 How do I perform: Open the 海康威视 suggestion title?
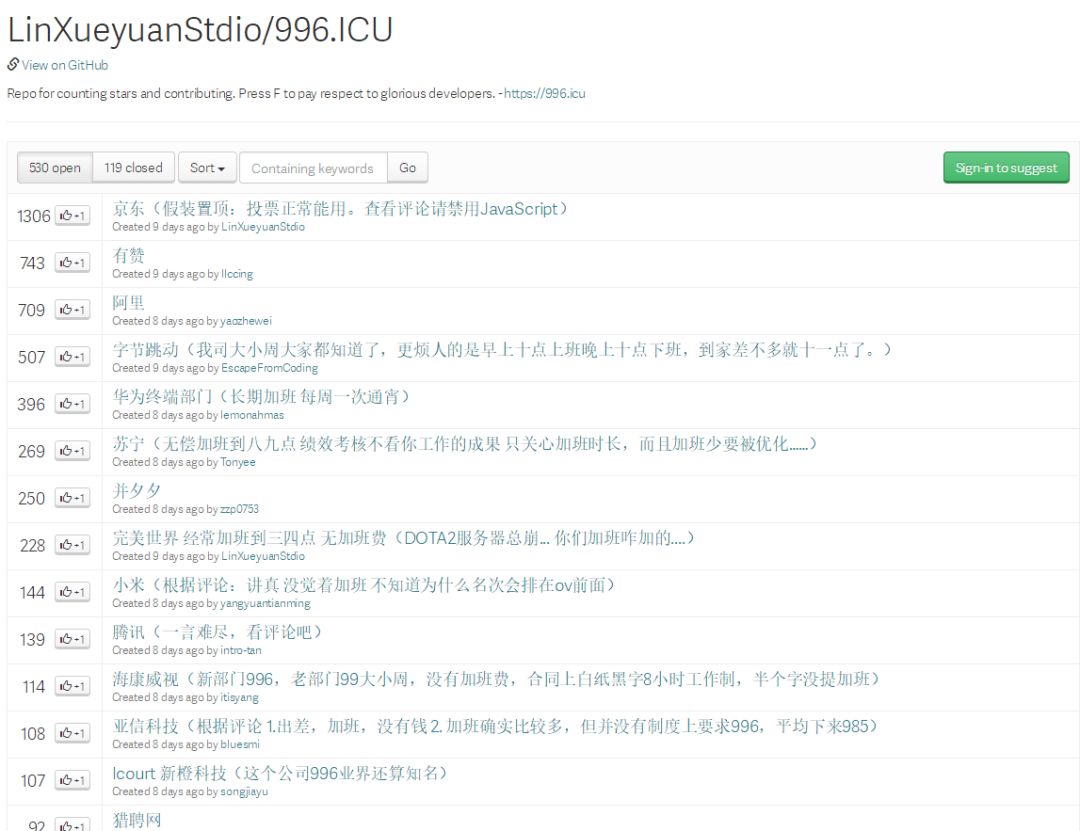[496, 679]
